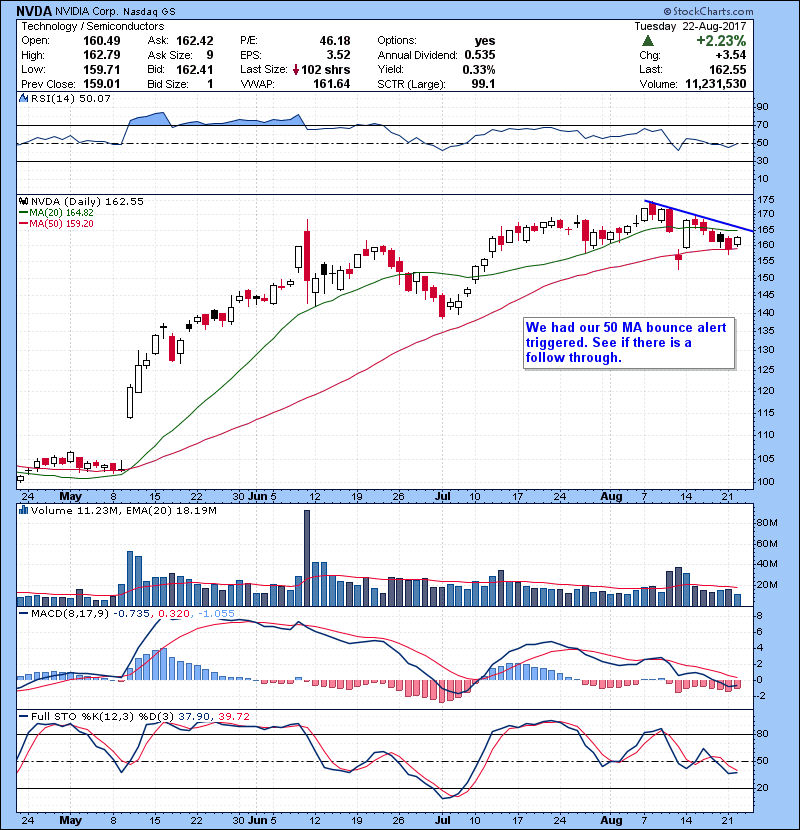Click the Bid price 162.41

[x=195, y=70]
